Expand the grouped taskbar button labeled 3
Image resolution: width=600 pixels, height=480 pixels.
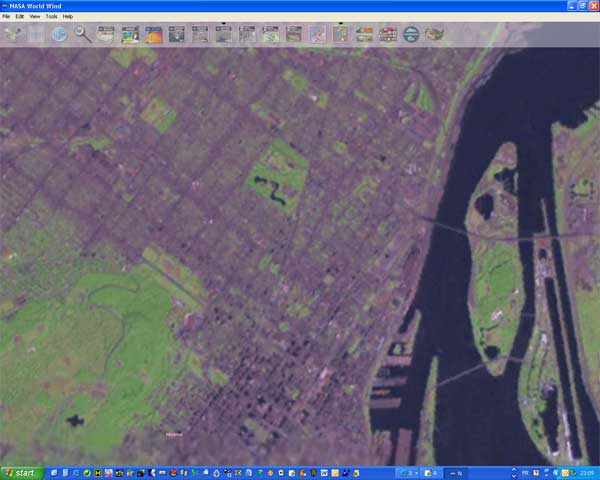click(x=408, y=472)
